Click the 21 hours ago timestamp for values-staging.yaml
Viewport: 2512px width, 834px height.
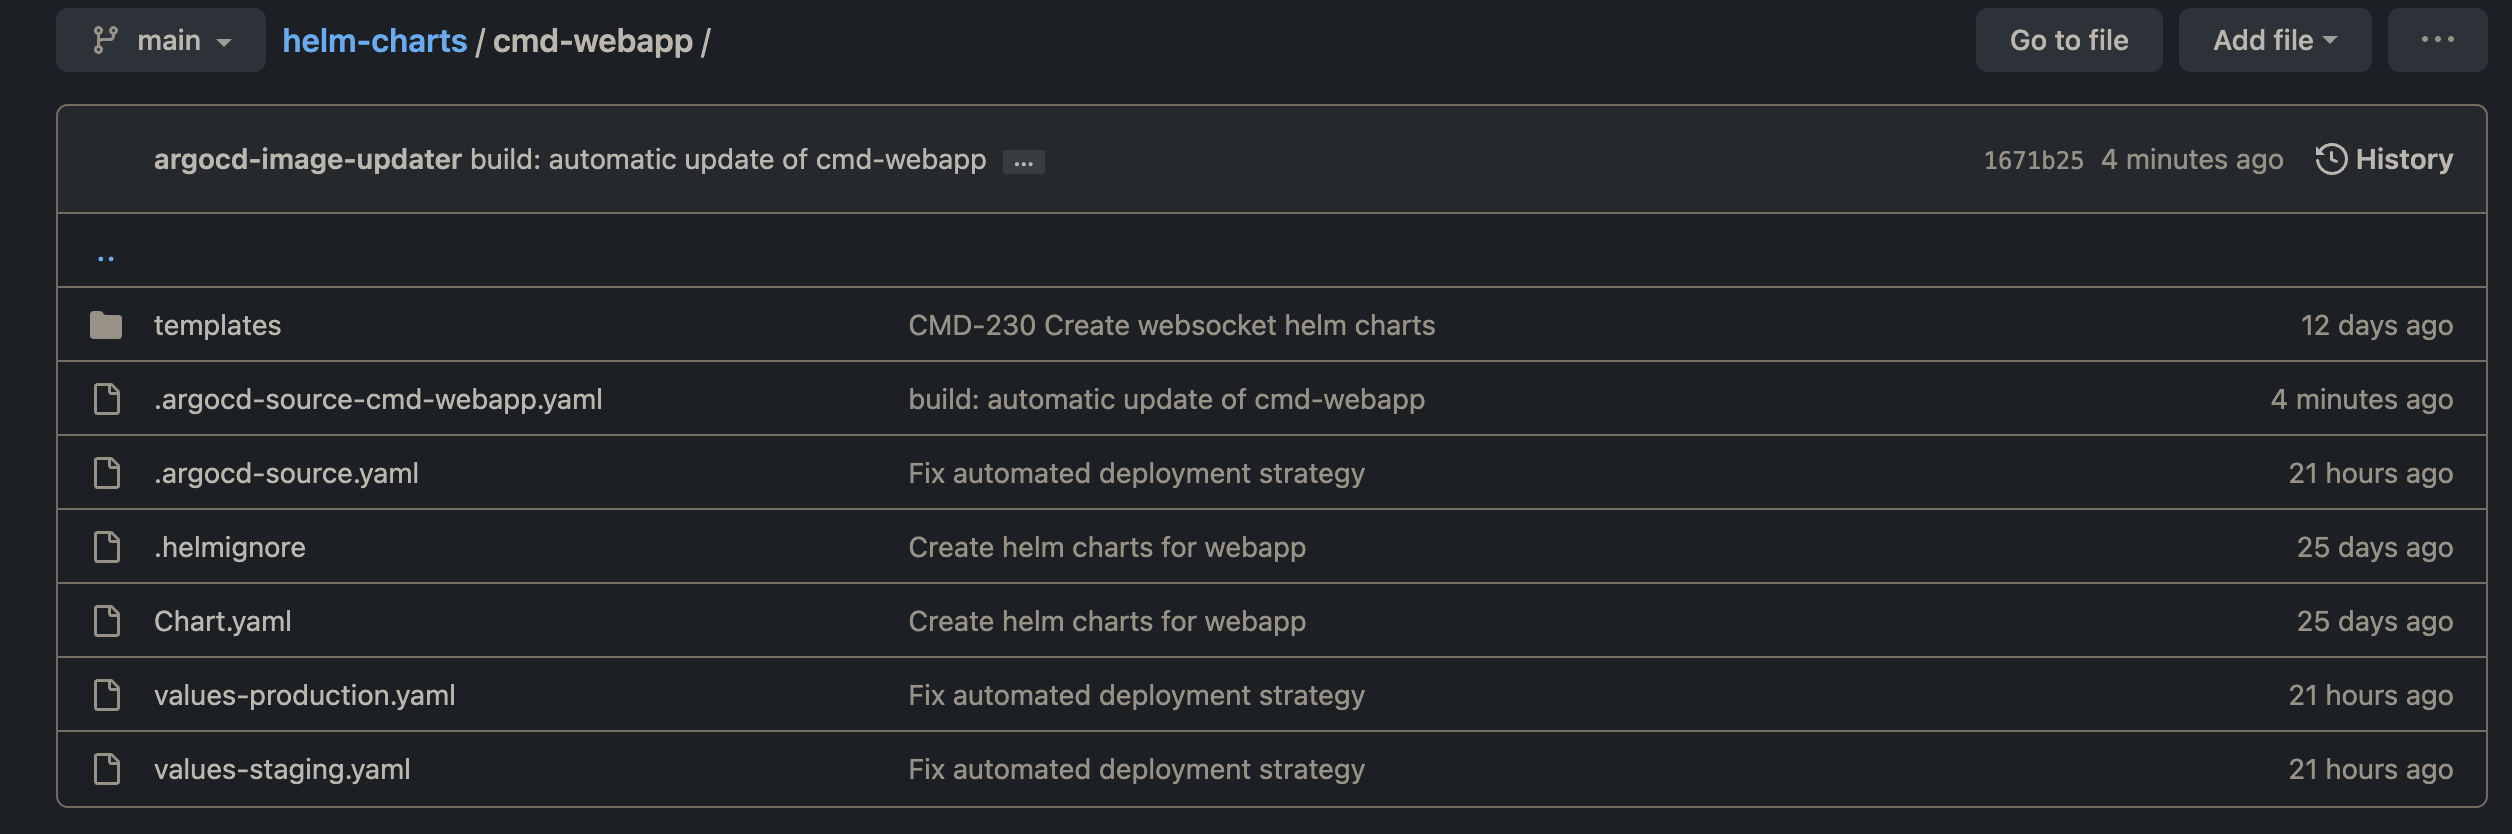click(2371, 768)
